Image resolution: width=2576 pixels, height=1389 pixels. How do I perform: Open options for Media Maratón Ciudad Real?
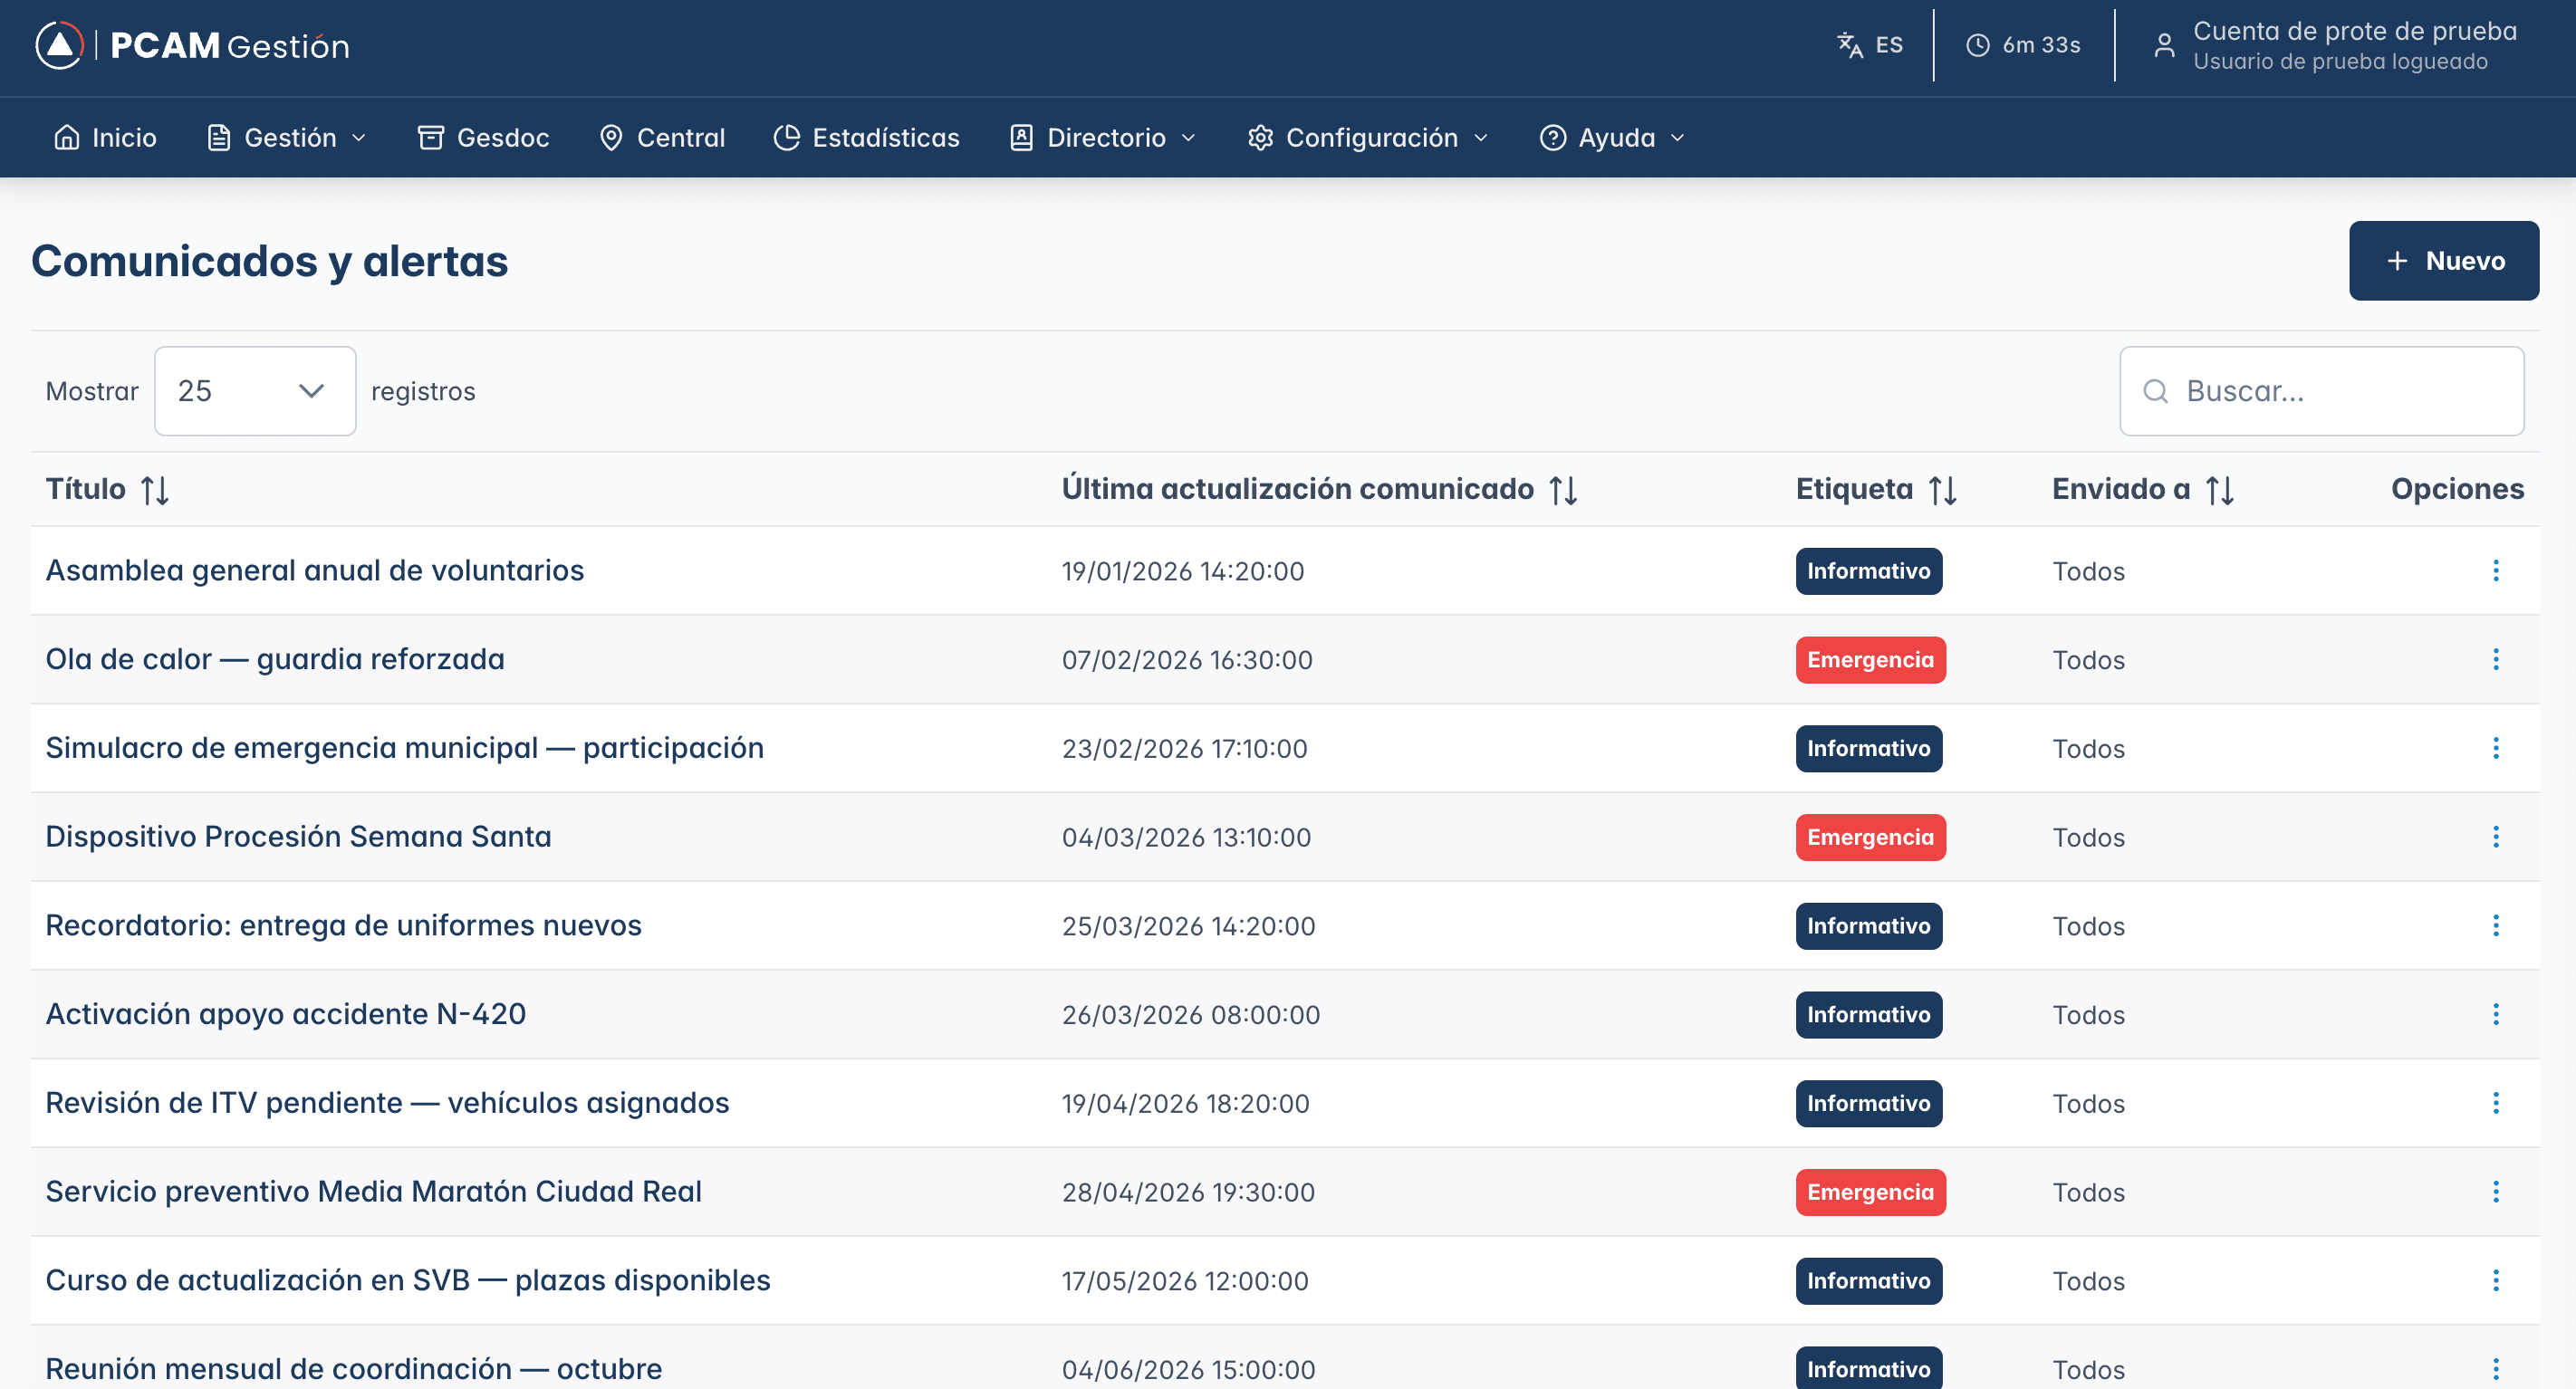point(2495,1192)
